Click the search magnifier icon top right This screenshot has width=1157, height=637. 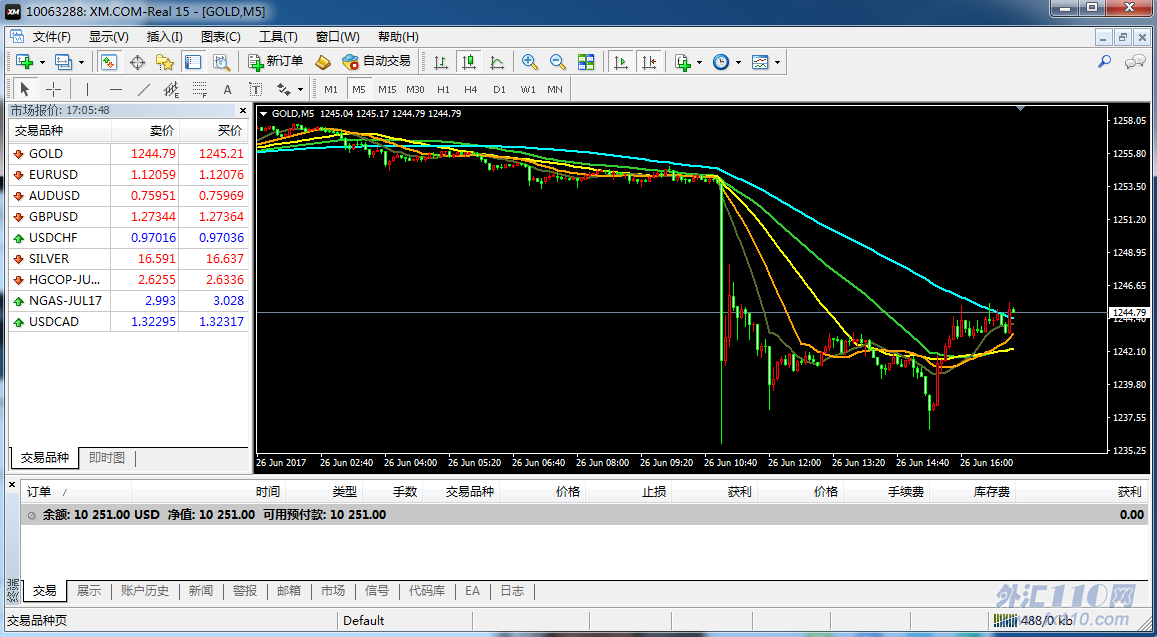1105,62
